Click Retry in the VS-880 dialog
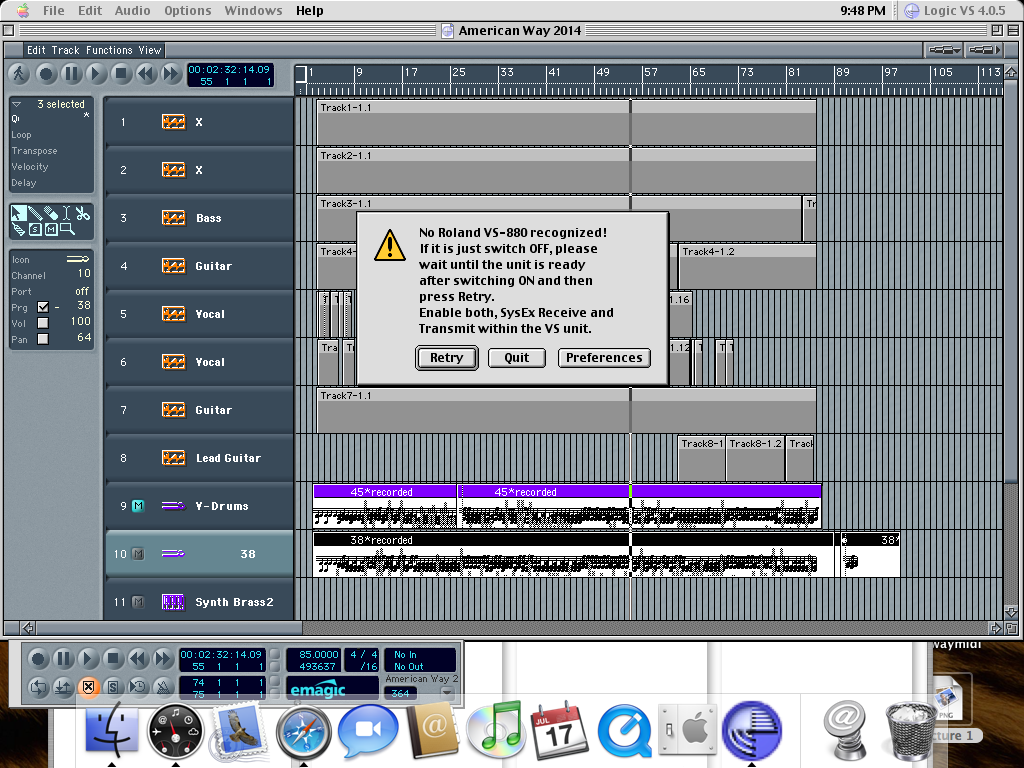The height and width of the screenshot is (768, 1024). [447, 358]
